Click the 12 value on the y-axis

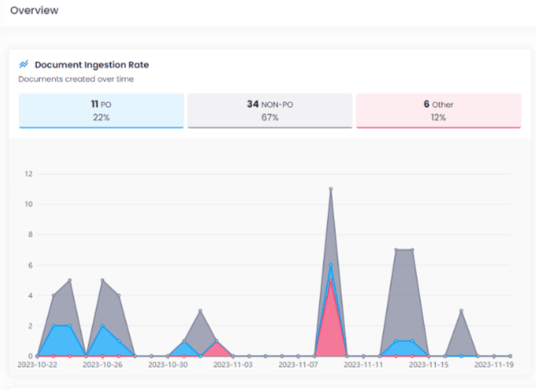click(x=28, y=174)
